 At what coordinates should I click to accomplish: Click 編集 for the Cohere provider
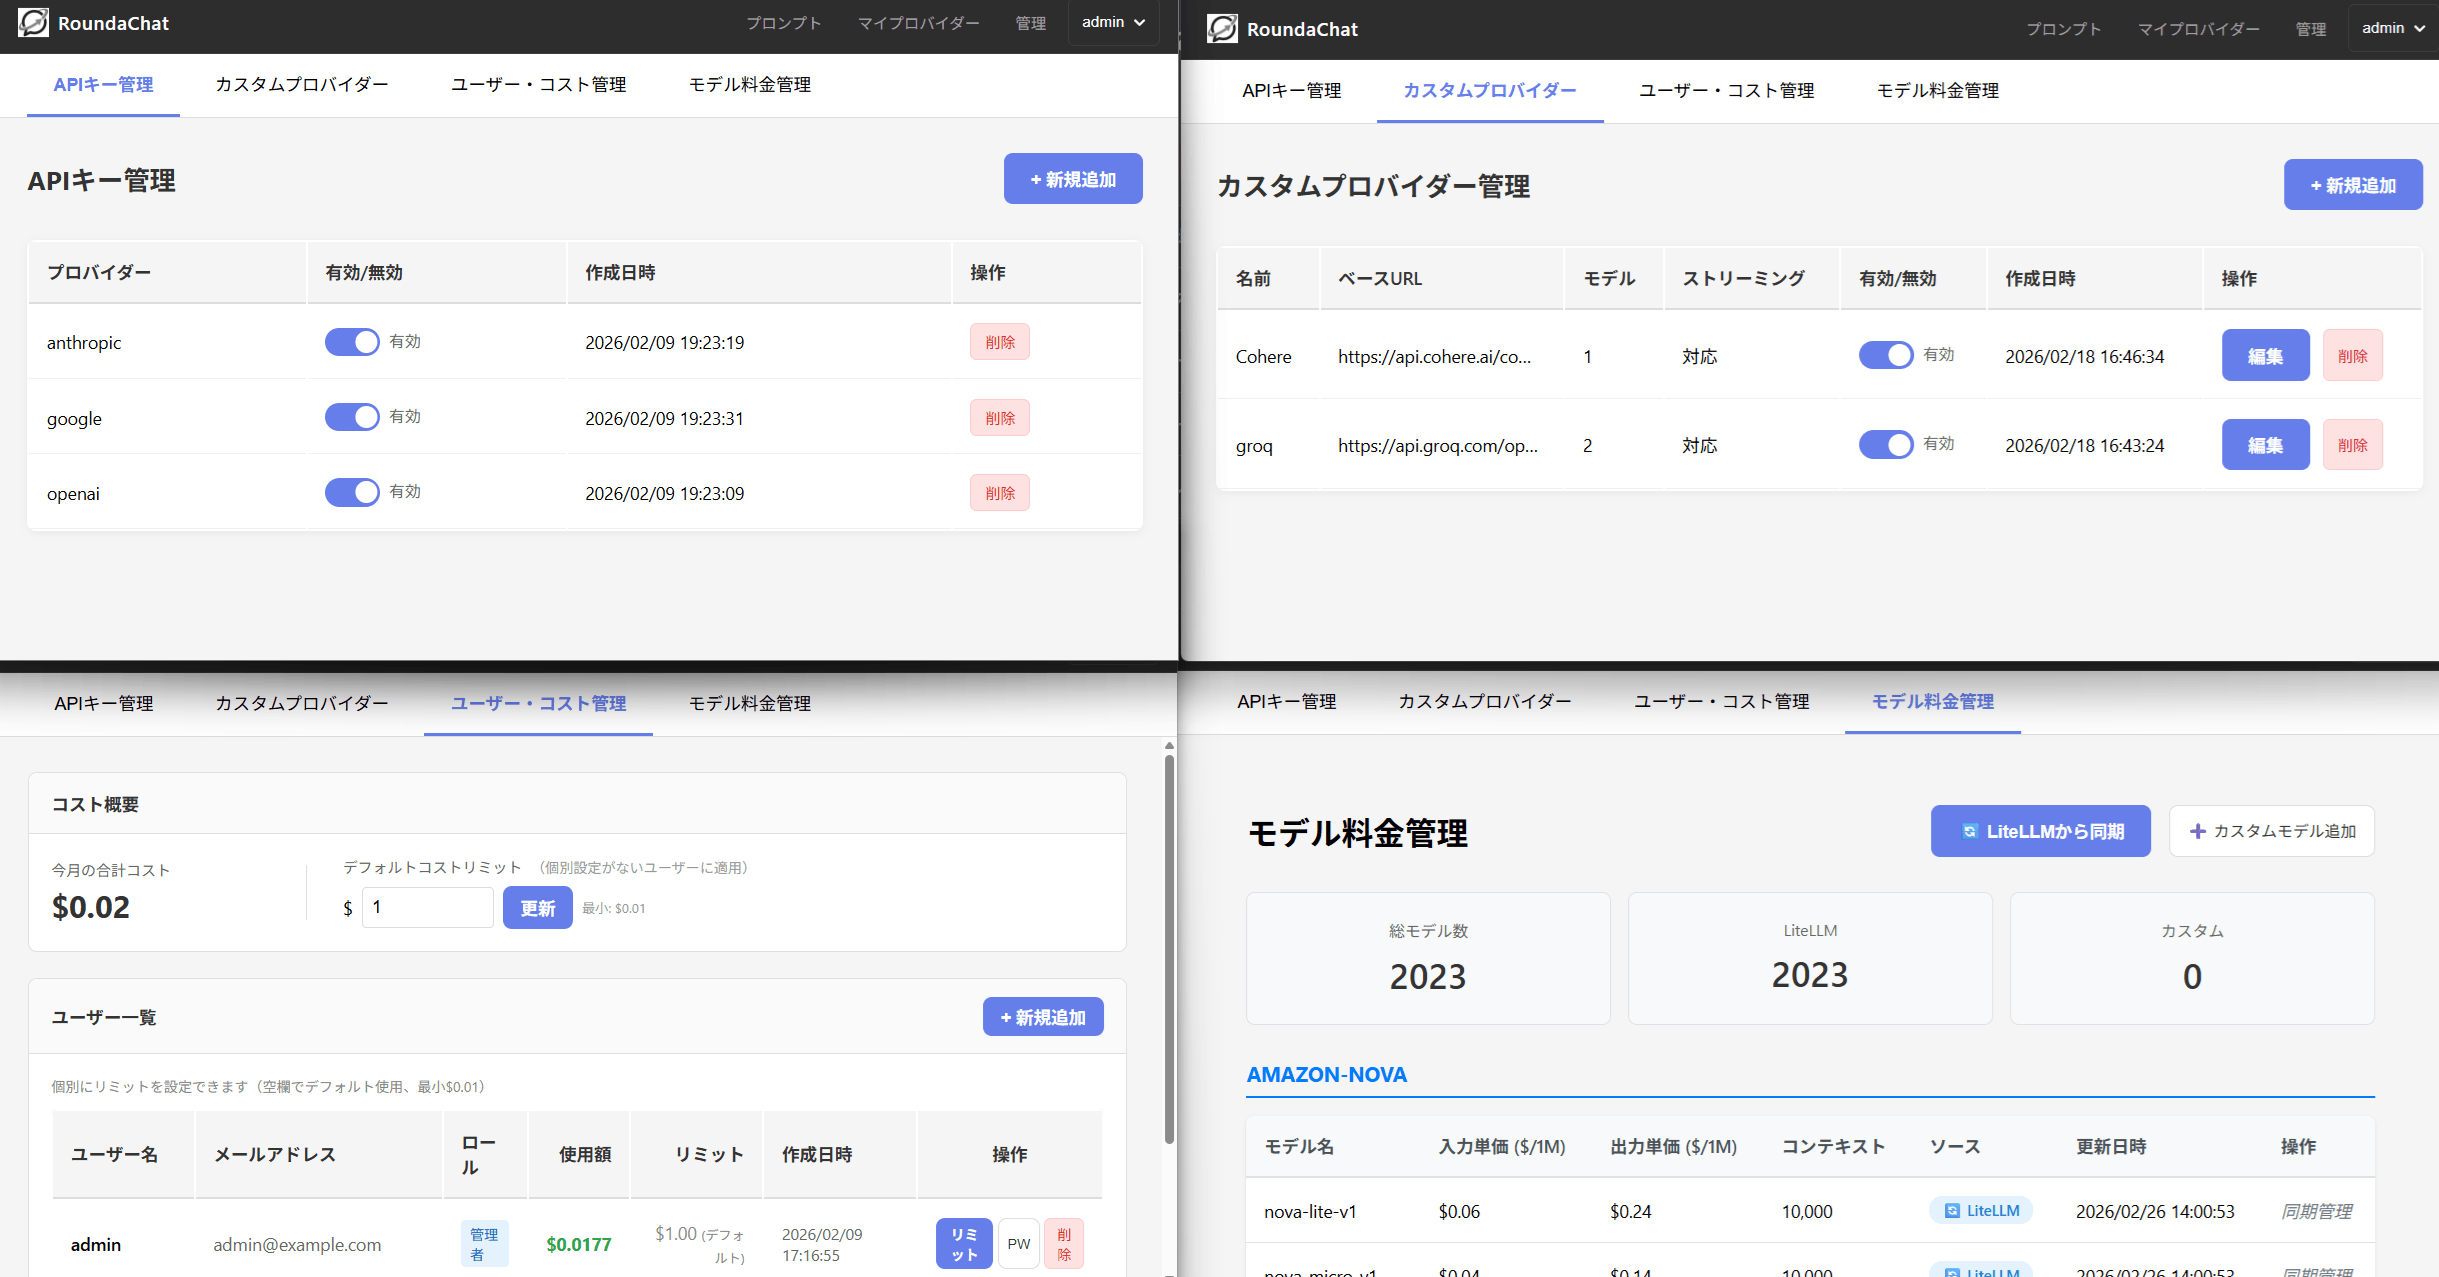[2265, 355]
